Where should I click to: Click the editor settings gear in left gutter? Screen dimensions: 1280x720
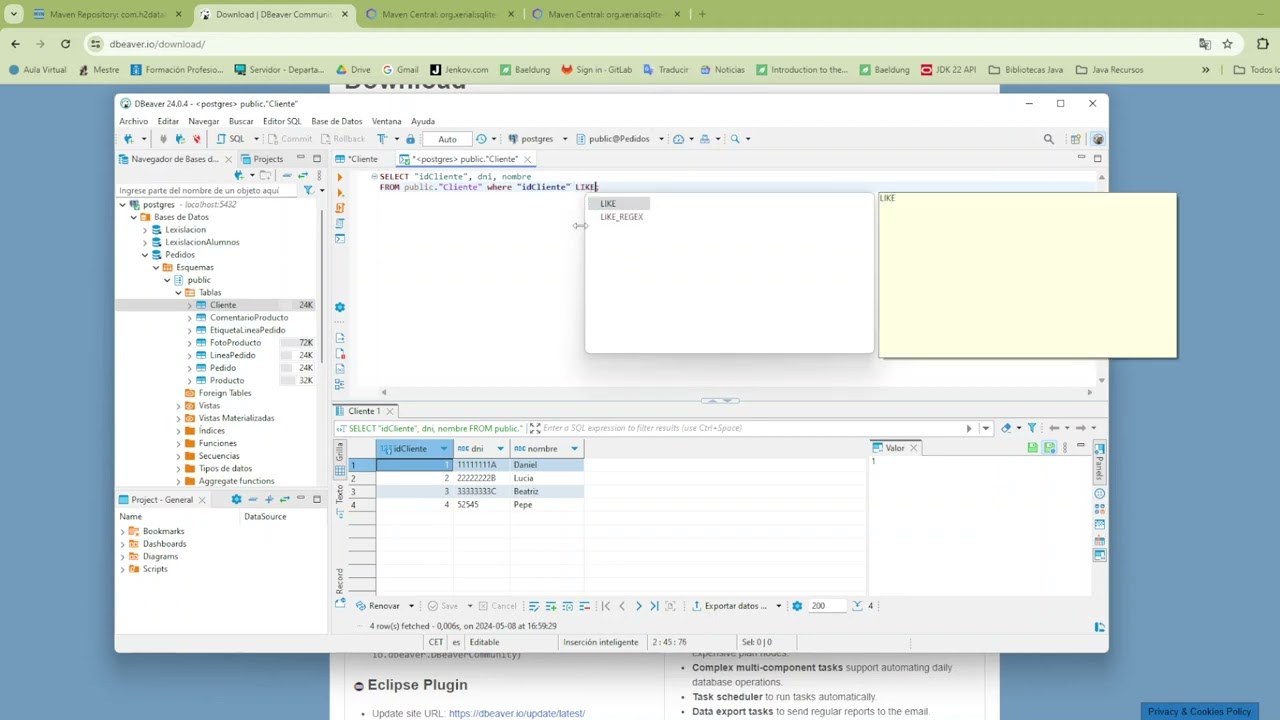340,307
